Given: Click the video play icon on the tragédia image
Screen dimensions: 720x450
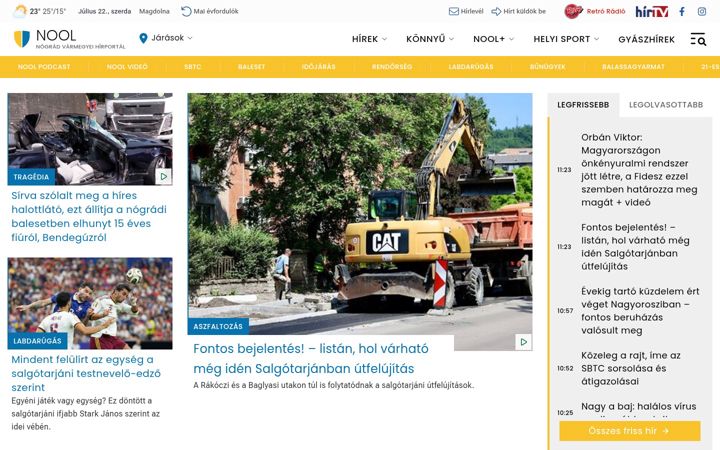Looking at the screenshot, I should (163, 176).
